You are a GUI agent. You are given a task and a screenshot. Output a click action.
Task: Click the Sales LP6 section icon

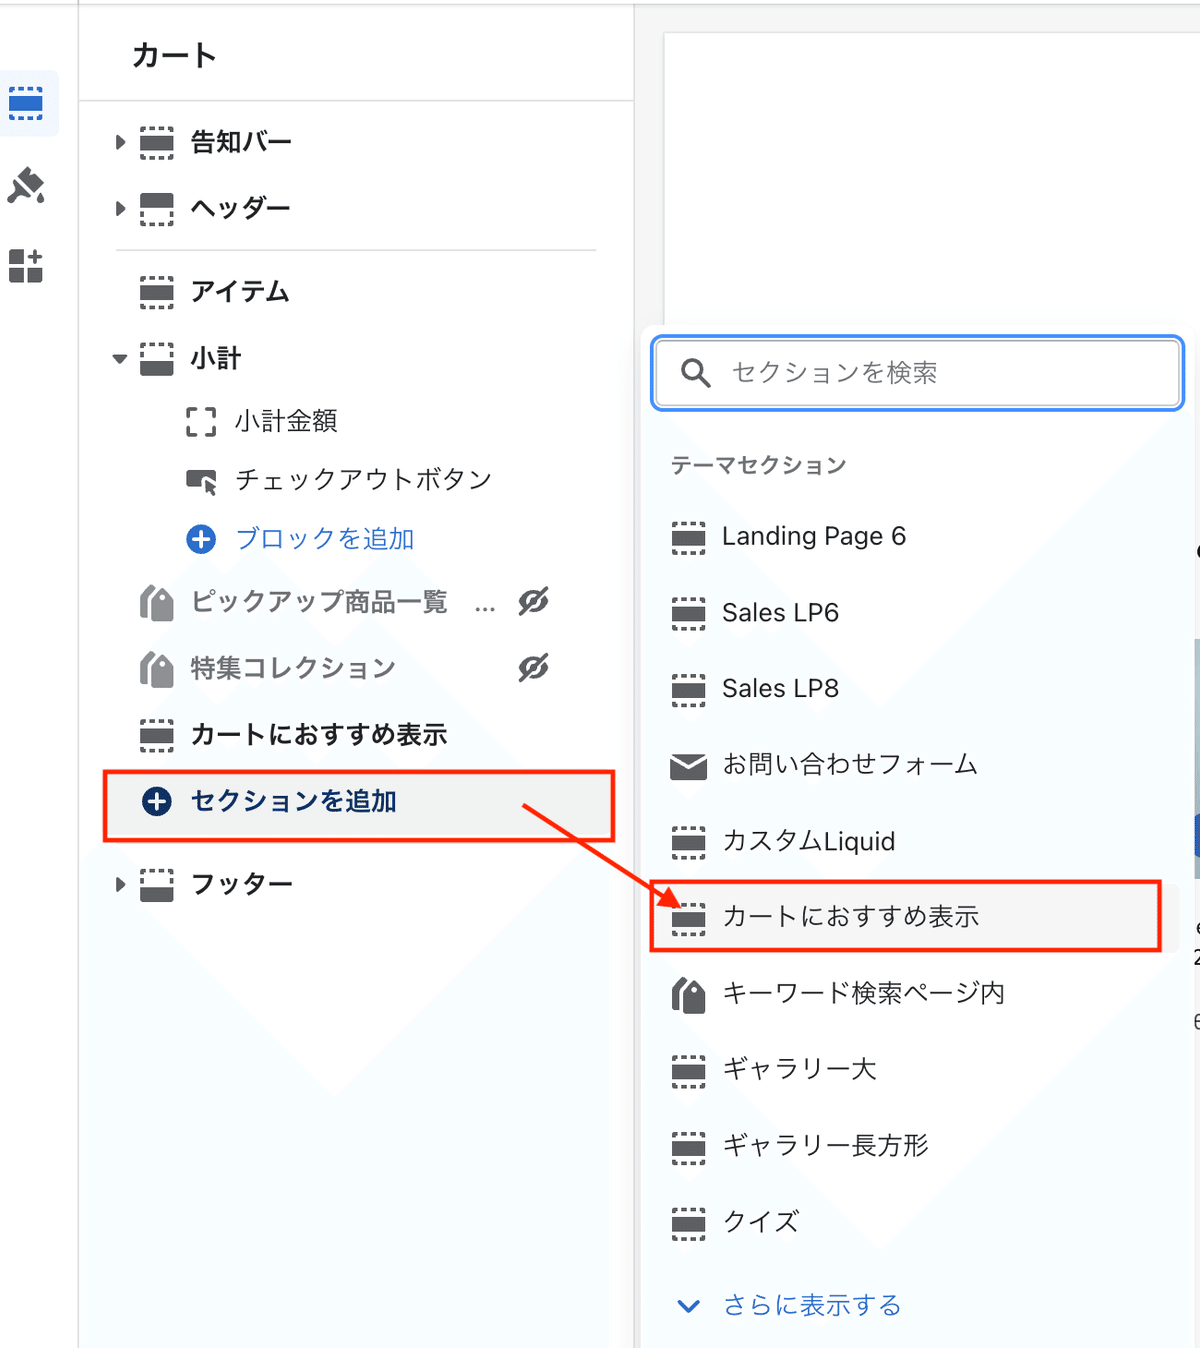(688, 613)
